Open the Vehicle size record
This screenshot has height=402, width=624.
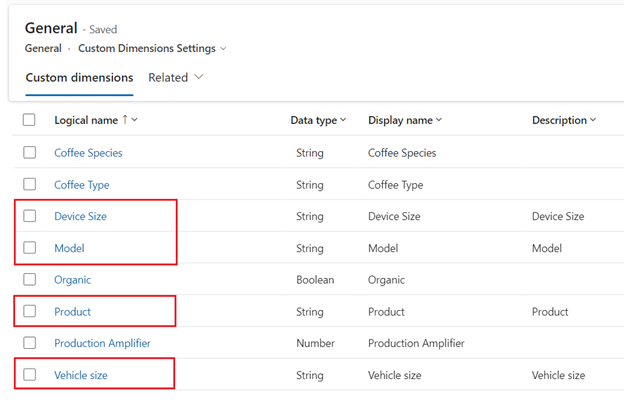pos(81,375)
